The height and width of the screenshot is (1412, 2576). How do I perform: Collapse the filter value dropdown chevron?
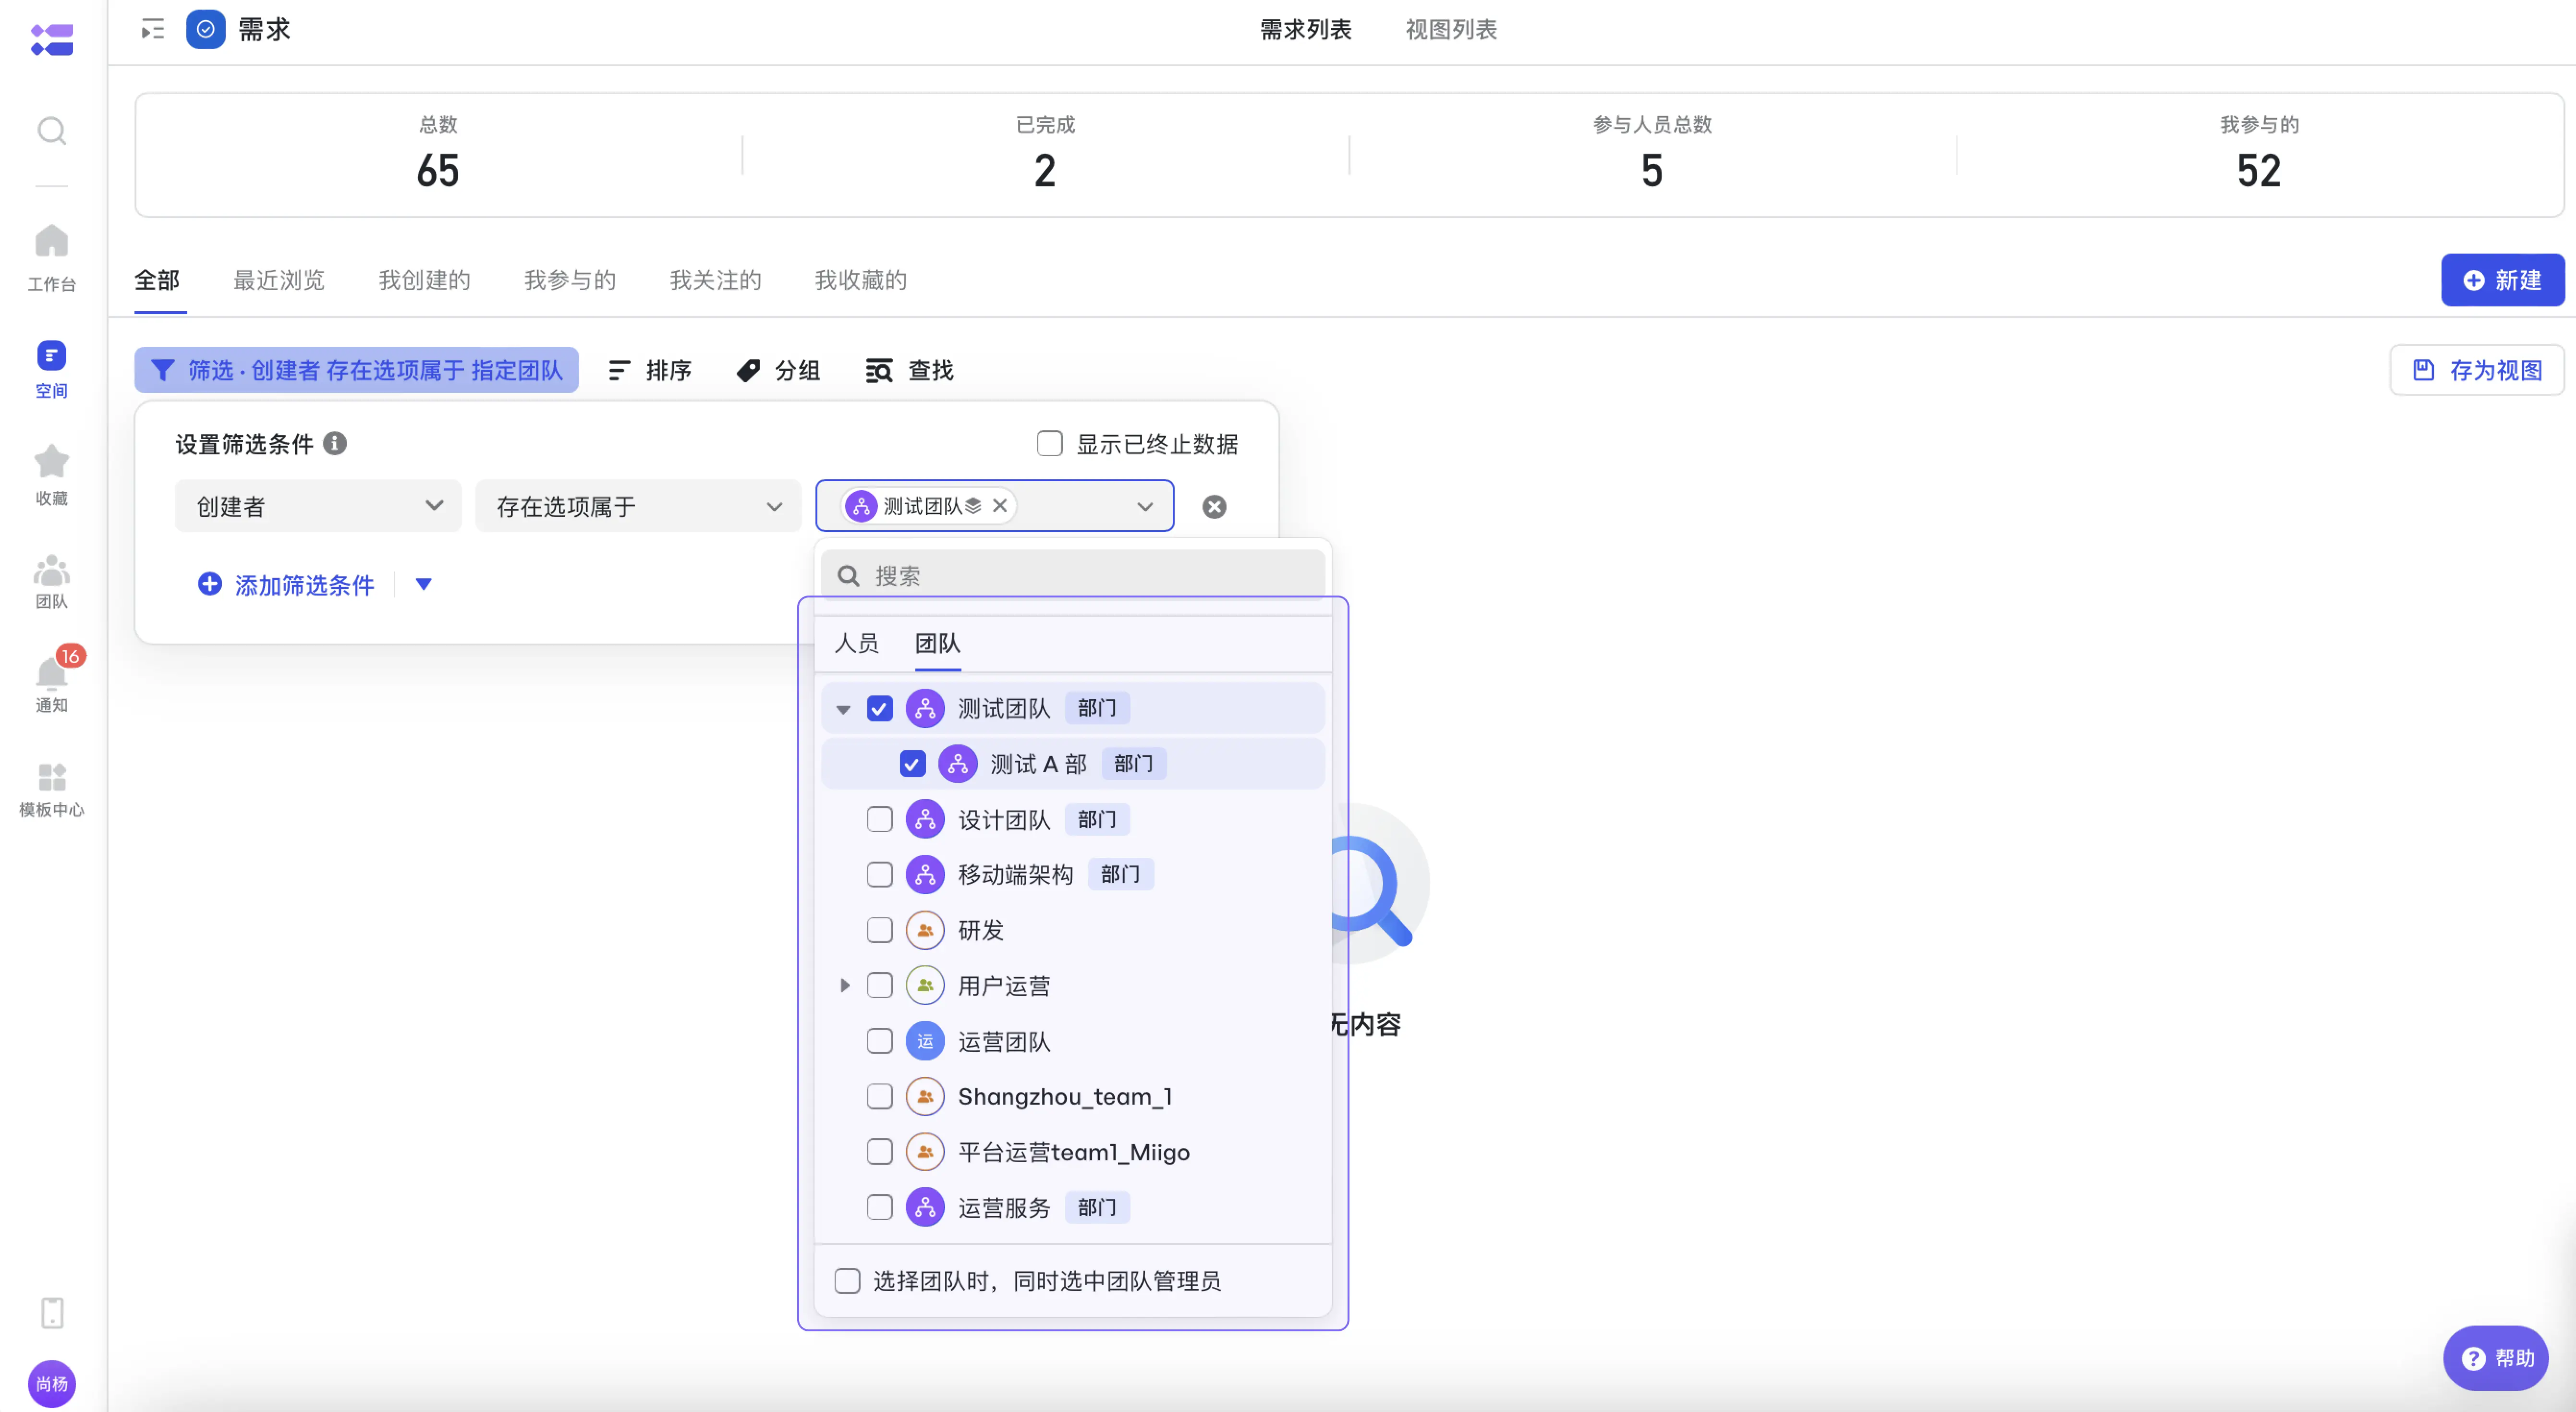[x=1145, y=507]
